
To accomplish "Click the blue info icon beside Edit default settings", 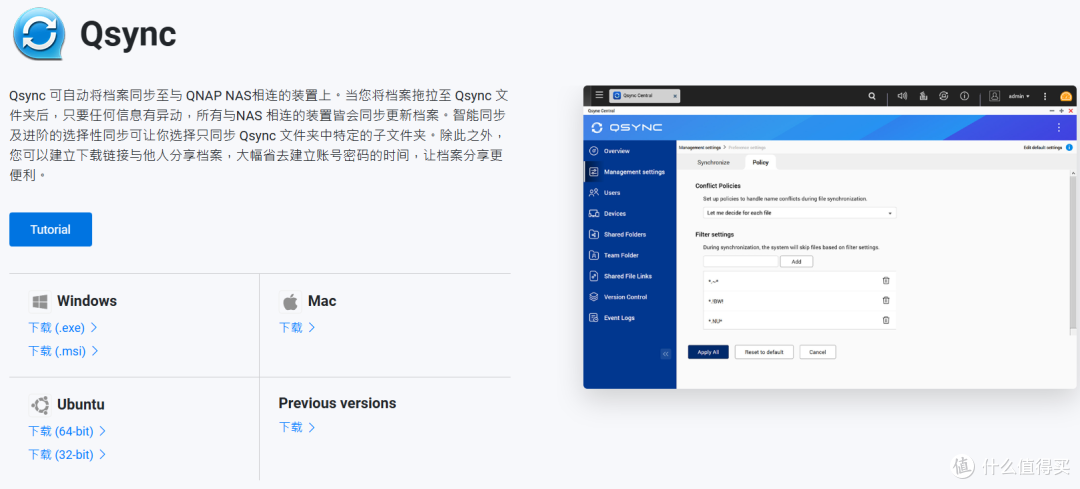I will [1069, 147].
